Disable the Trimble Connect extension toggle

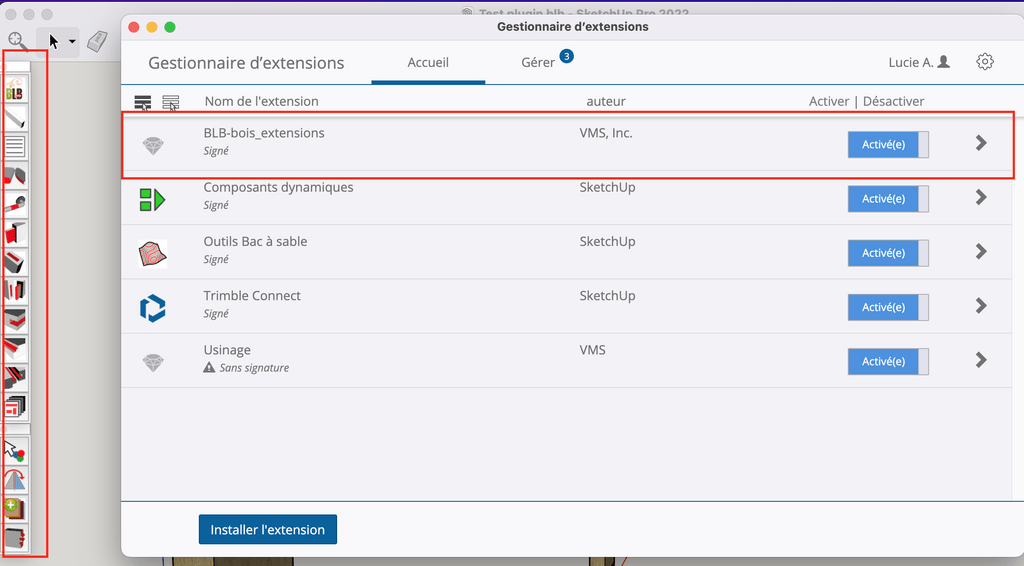click(x=888, y=307)
